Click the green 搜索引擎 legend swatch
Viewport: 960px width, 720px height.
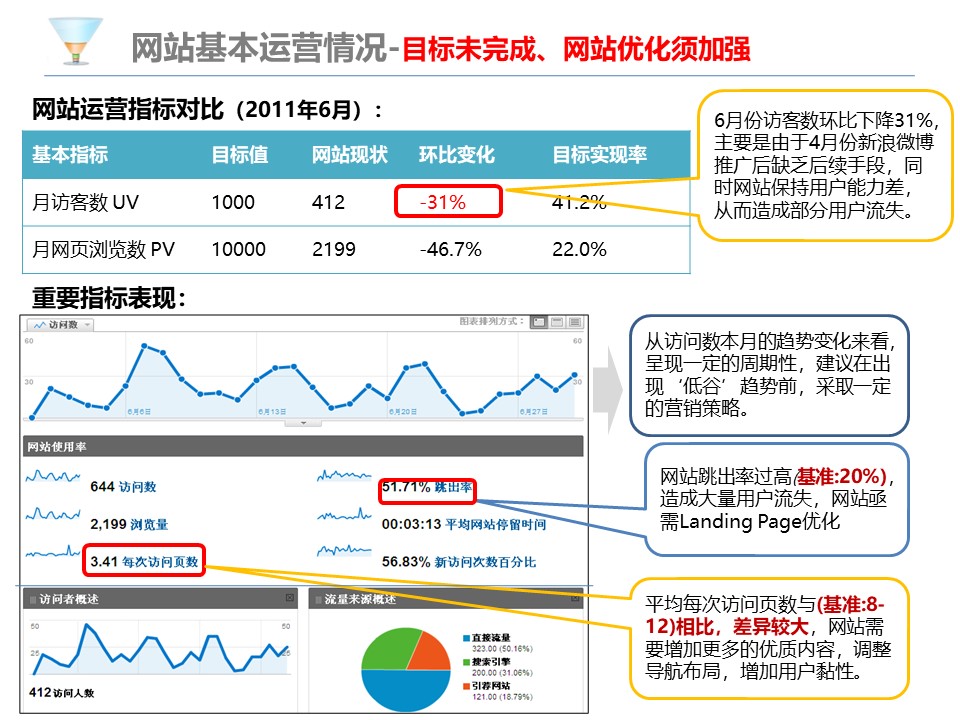tap(467, 662)
